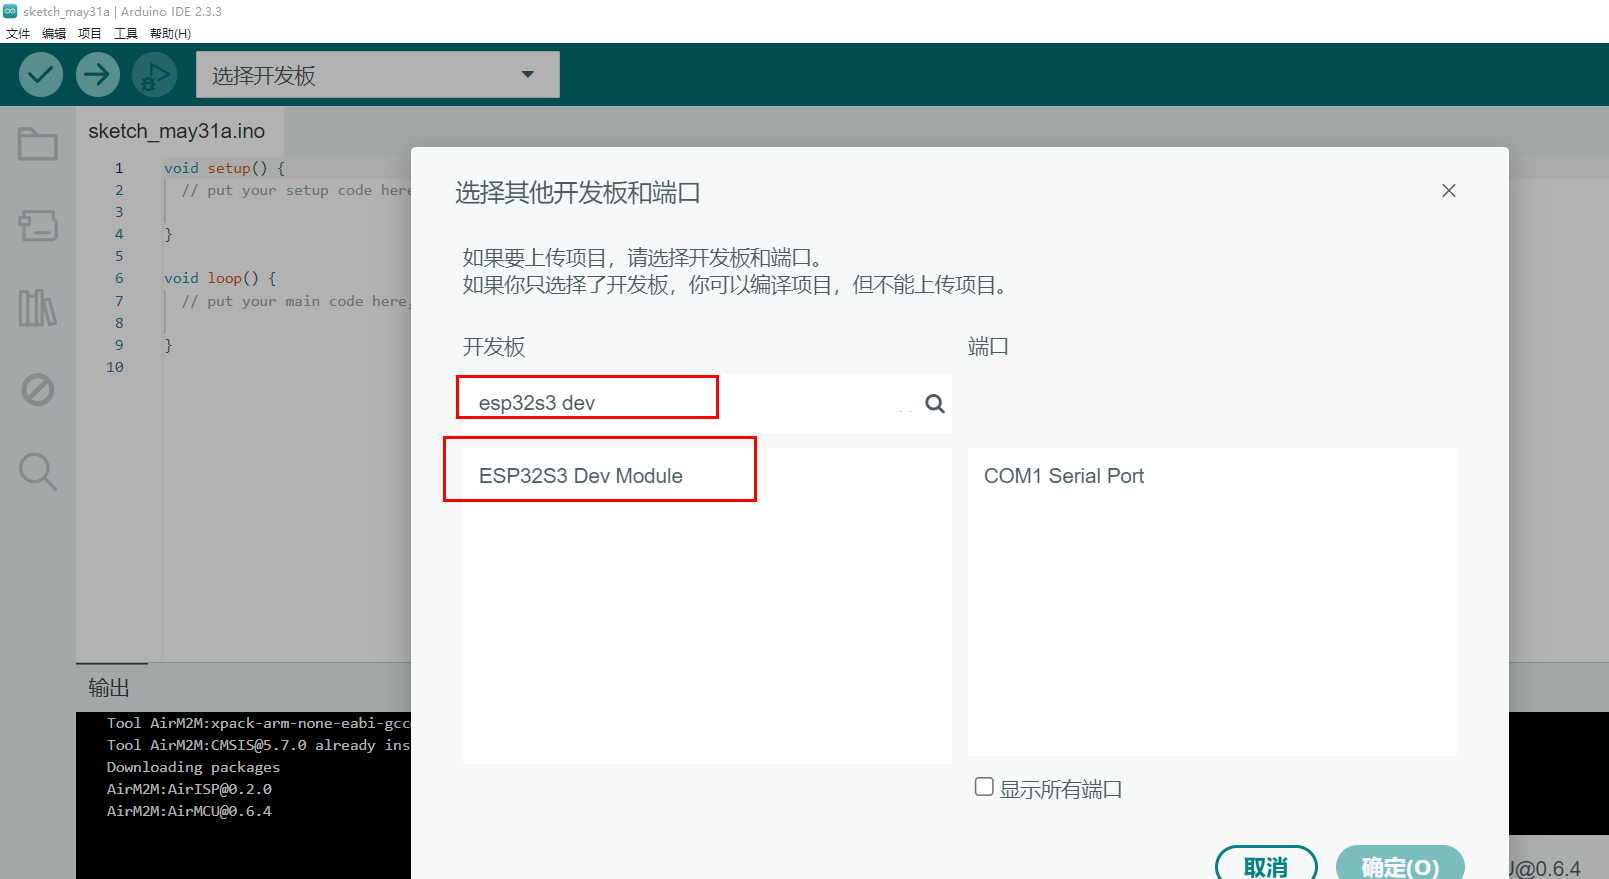The width and height of the screenshot is (1609, 879).
Task: Switch to the sketch_may31a.ino tab
Action: click(x=177, y=131)
